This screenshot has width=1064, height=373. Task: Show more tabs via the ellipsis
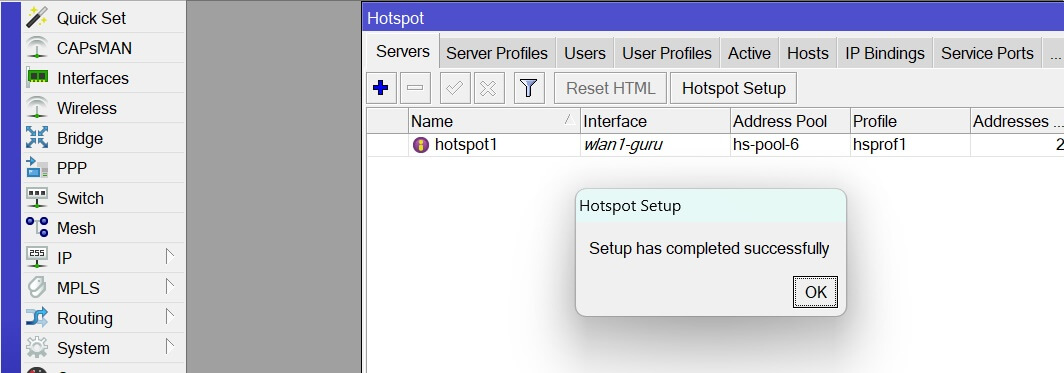point(1054,53)
